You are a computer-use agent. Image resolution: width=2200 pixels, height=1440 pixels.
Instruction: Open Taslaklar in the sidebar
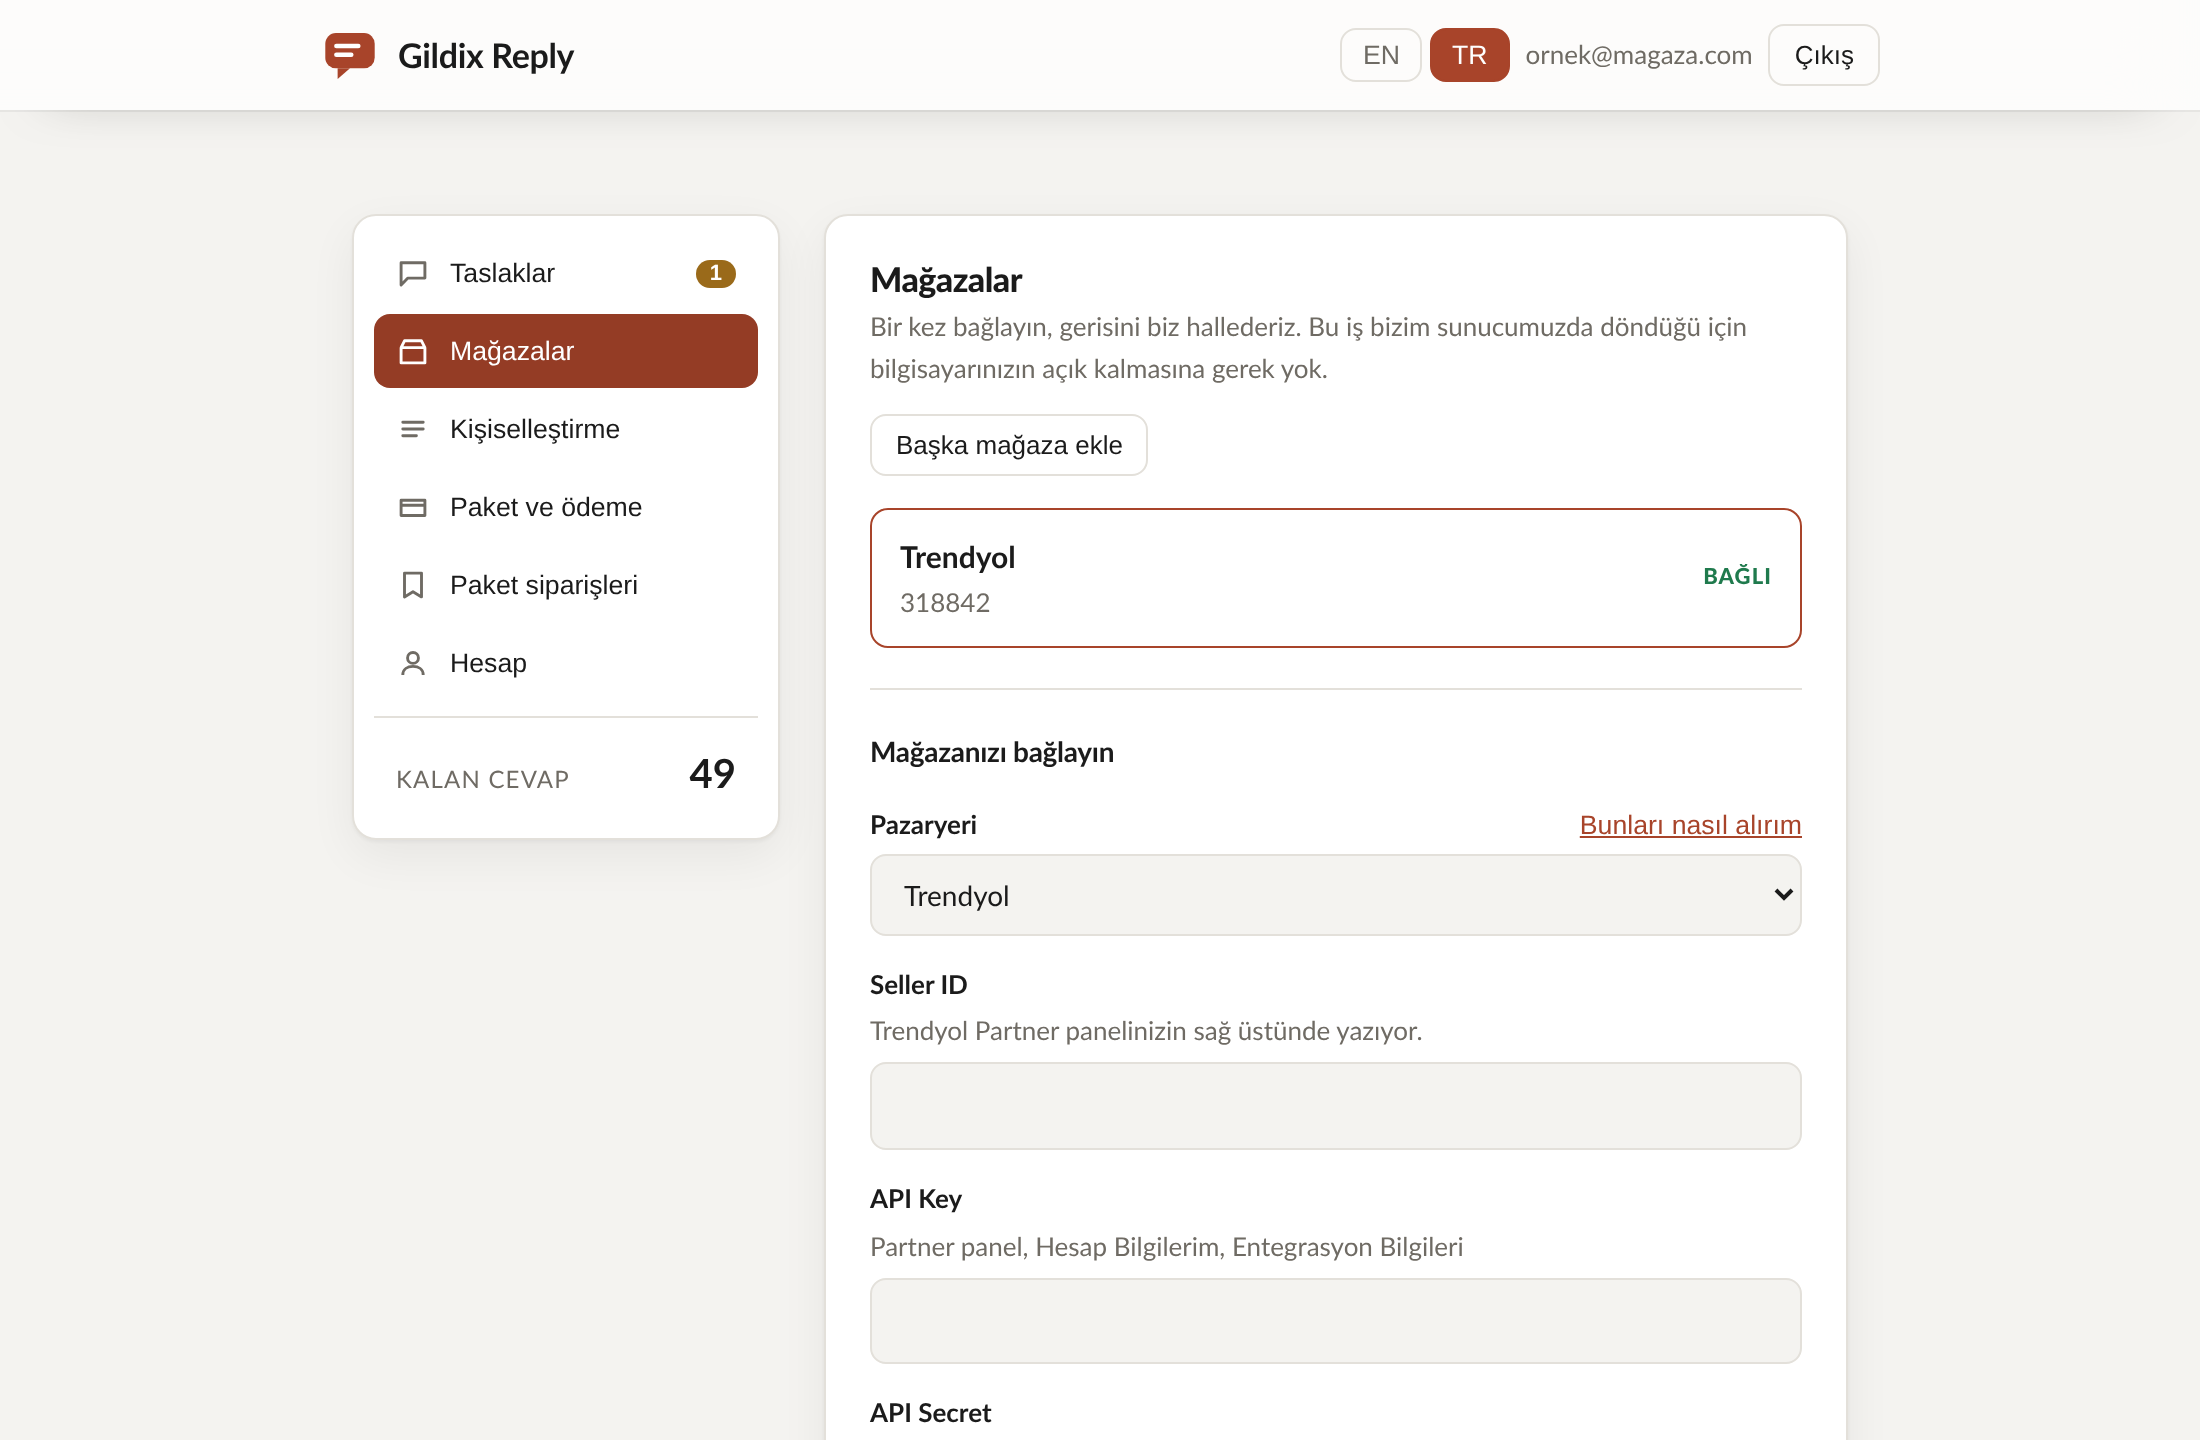566,273
